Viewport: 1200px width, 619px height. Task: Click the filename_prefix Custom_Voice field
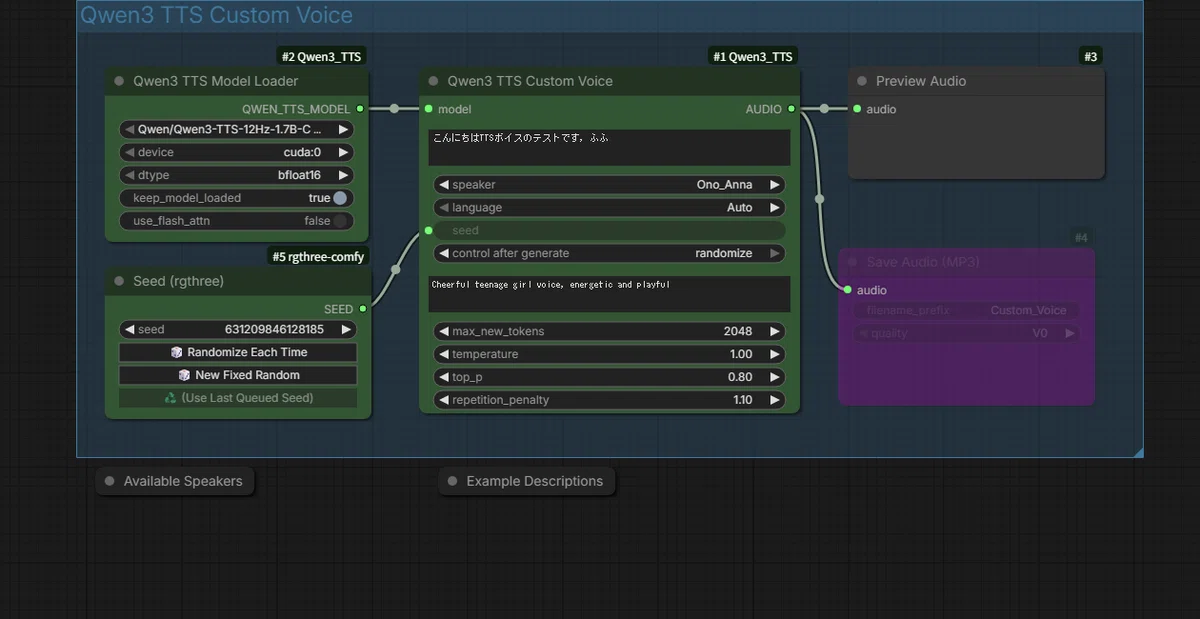pos(966,310)
